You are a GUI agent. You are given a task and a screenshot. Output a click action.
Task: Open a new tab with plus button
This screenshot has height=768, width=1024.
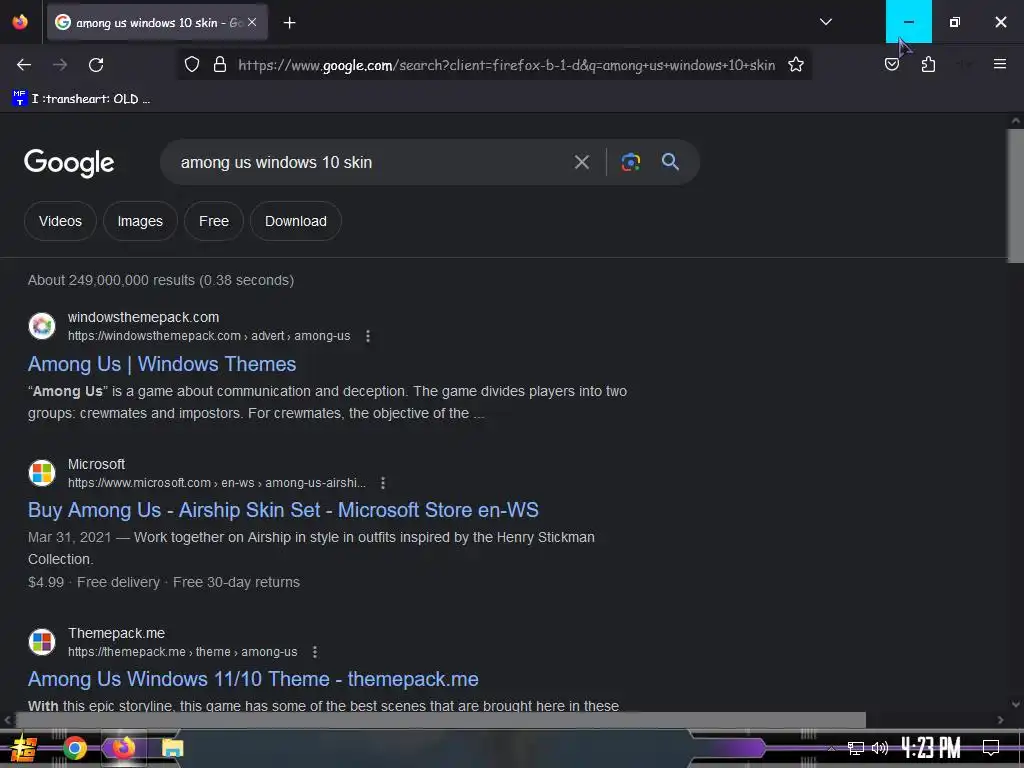(x=289, y=23)
